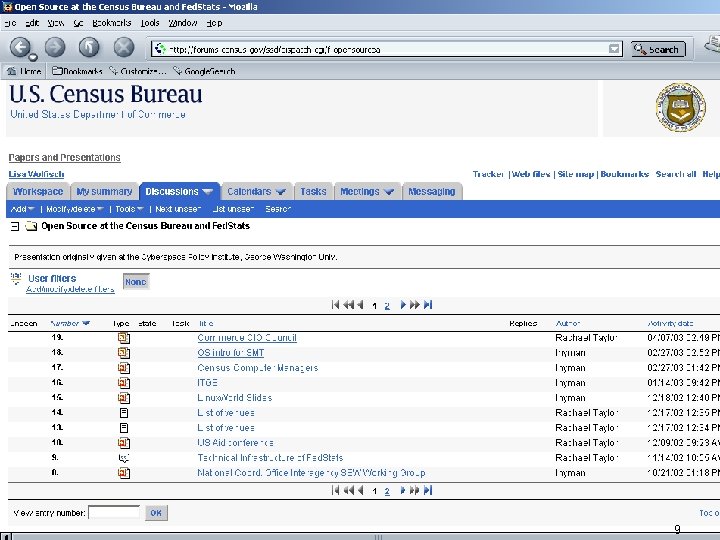Image resolution: width=720 pixels, height=540 pixels.
Task: Click the None user filter button
Action: click(x=136, y=281)
